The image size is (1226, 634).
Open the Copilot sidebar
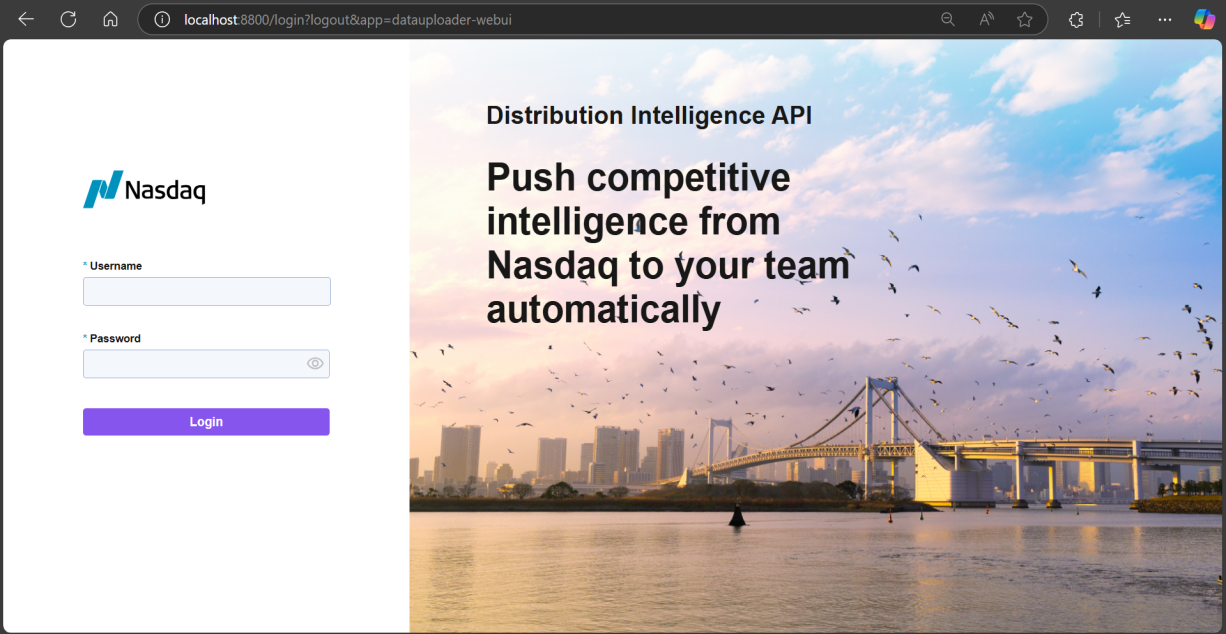click(x=1204, y=19)
